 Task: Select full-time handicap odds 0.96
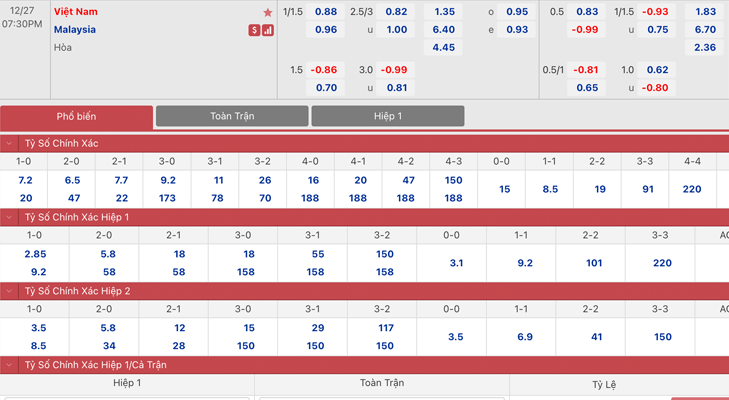(325, 30)
